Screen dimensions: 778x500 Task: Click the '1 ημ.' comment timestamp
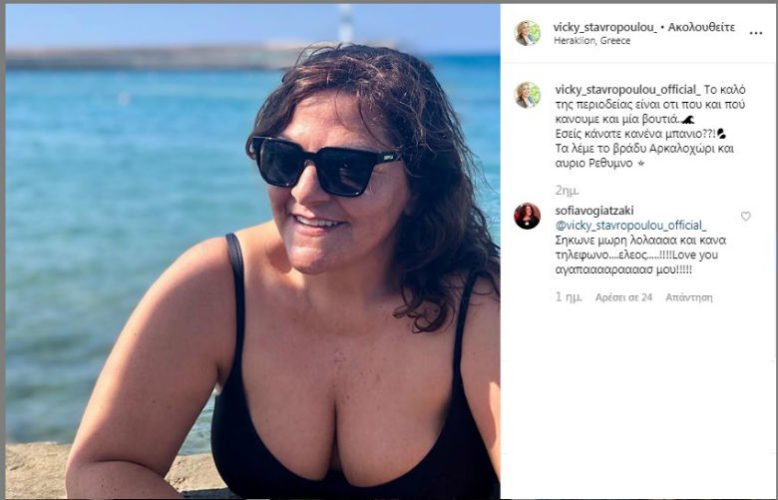pyautogui.click(x=568, y=297)
